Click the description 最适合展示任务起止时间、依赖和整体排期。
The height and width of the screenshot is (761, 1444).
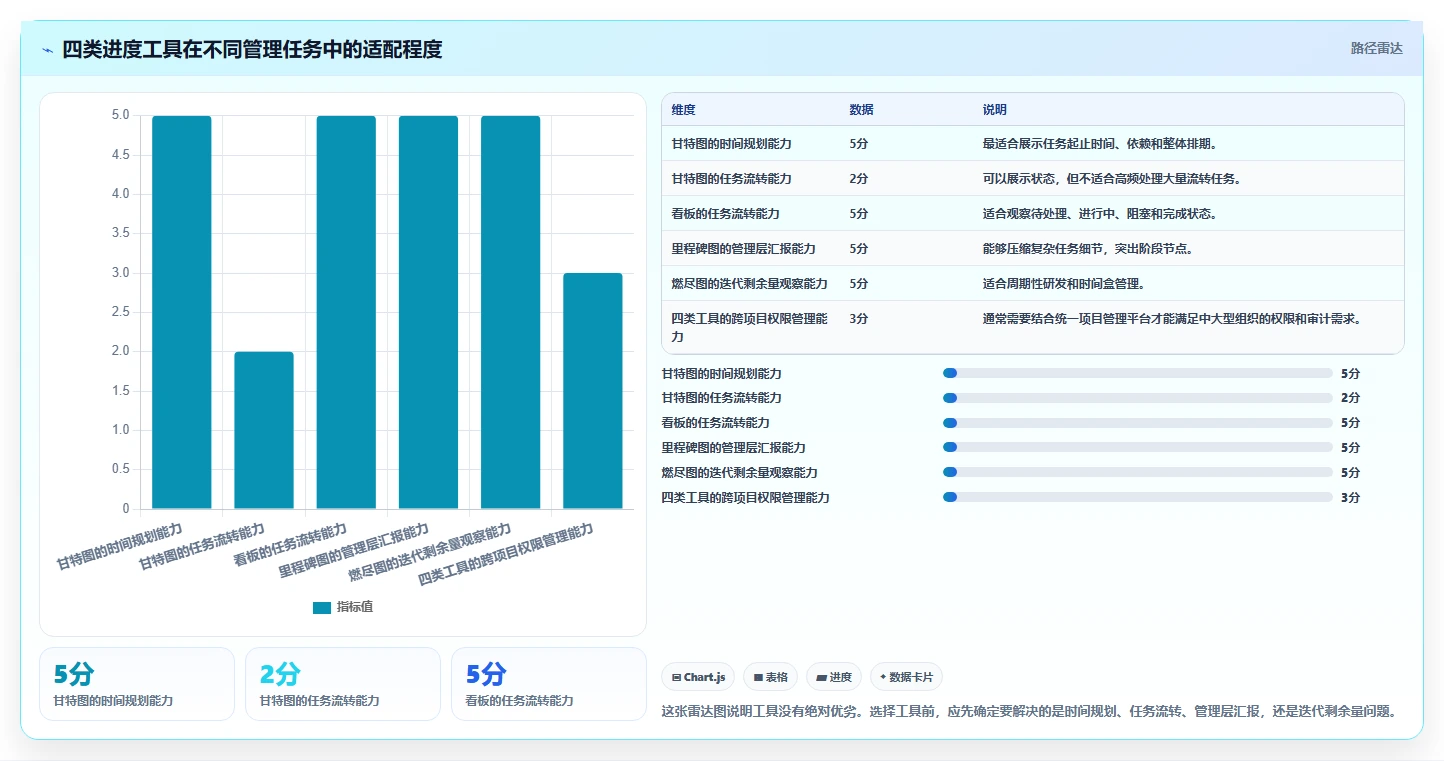click(x=1100, y=144)
